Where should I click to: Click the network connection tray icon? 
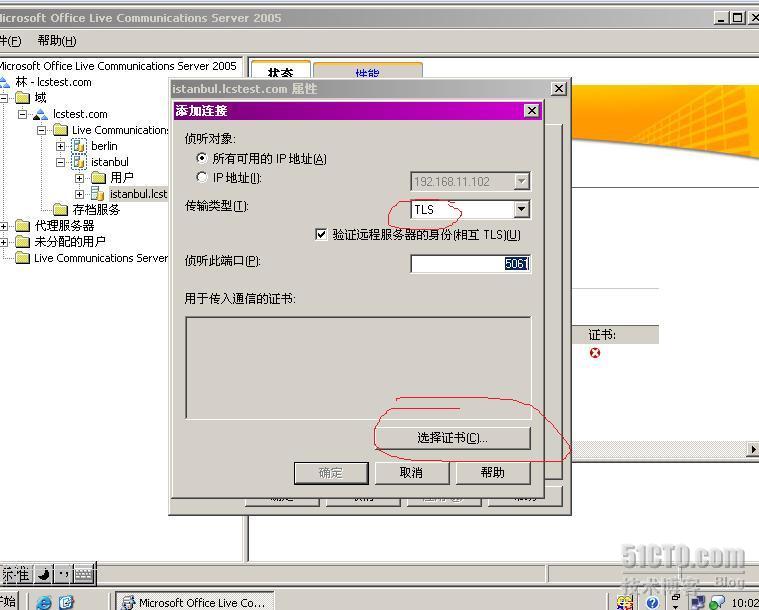coord(698,603)
